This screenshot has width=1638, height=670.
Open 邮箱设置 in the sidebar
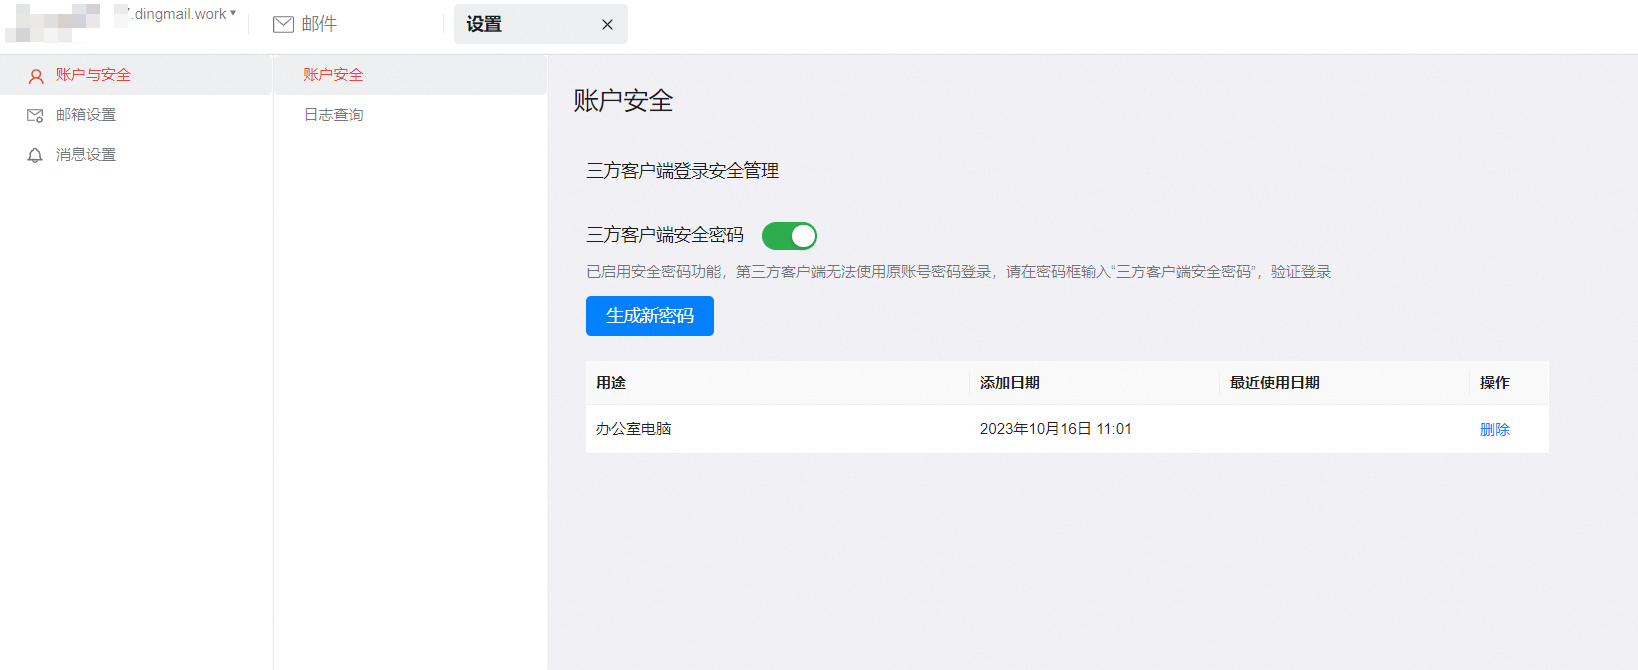[x=136, y=115]
